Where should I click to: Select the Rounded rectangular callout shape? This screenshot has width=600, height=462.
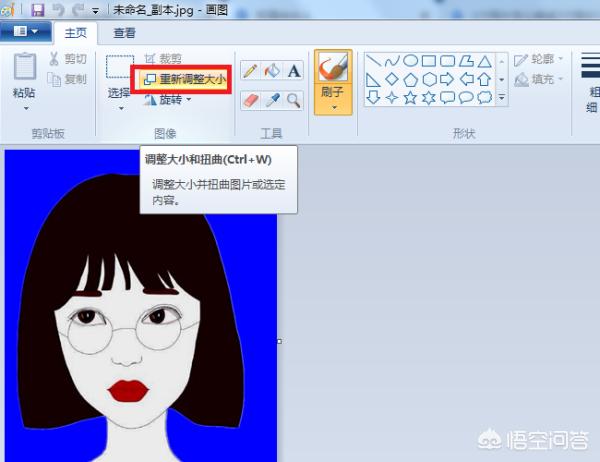tap(447, 98)
